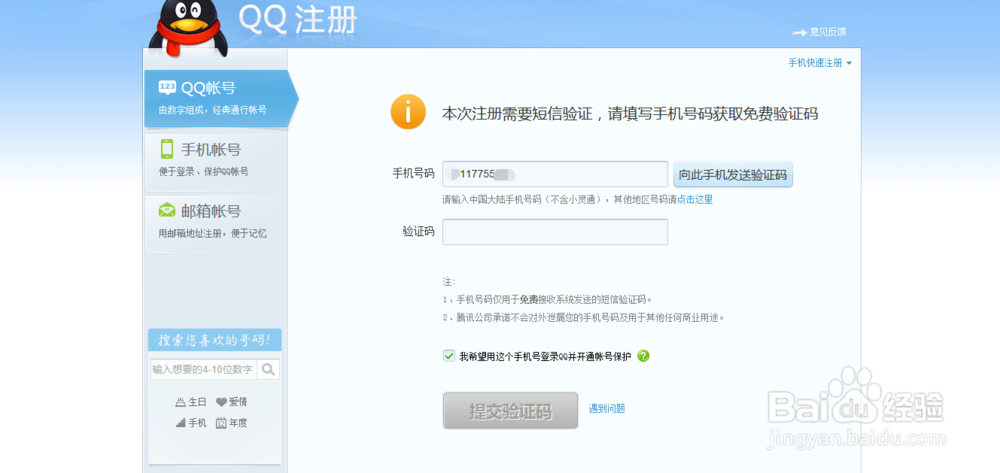Select the 年度 number category
This screenshot has height=473, width=1000.
click(232, 423)
